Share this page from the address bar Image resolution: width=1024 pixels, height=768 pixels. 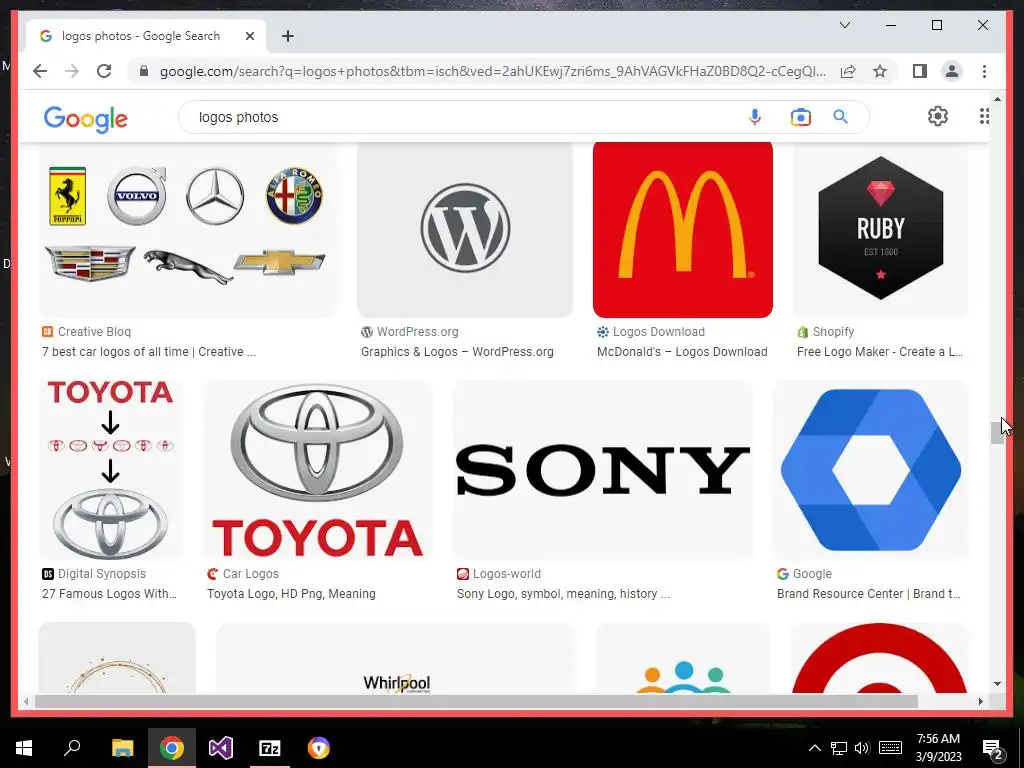[x=848, y=71]
